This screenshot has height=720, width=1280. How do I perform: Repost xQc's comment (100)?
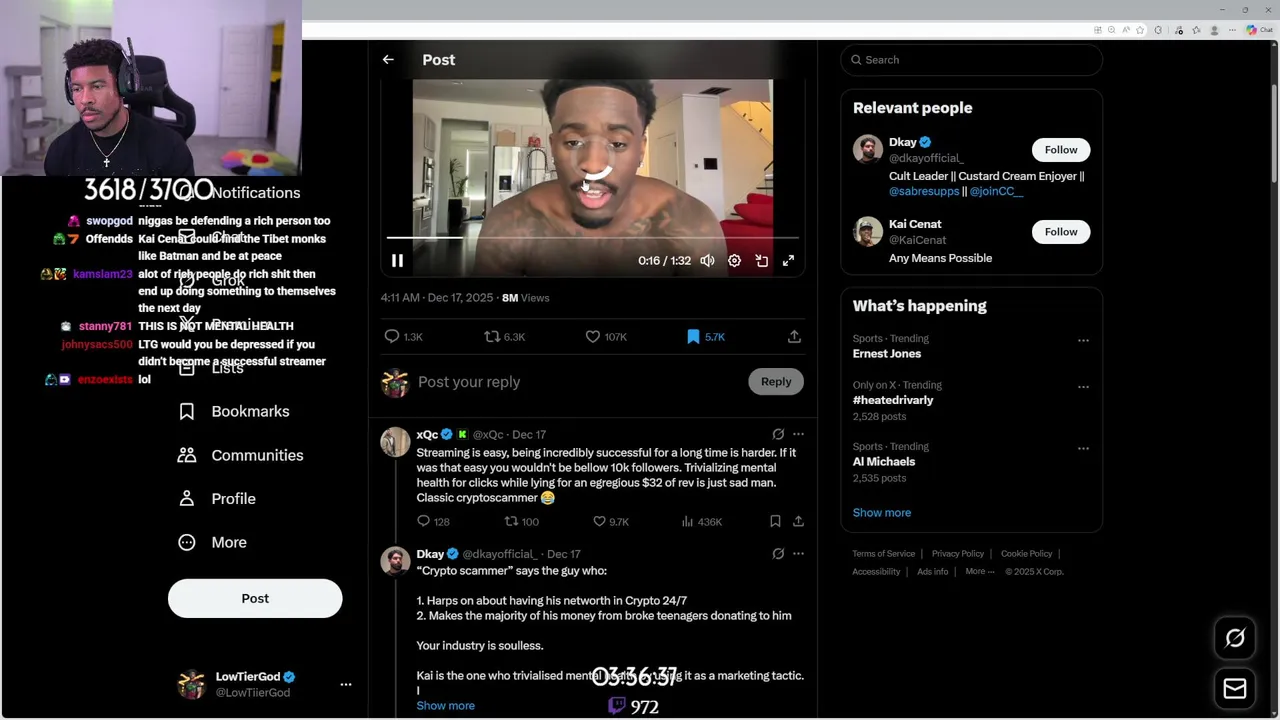point(521,521)
